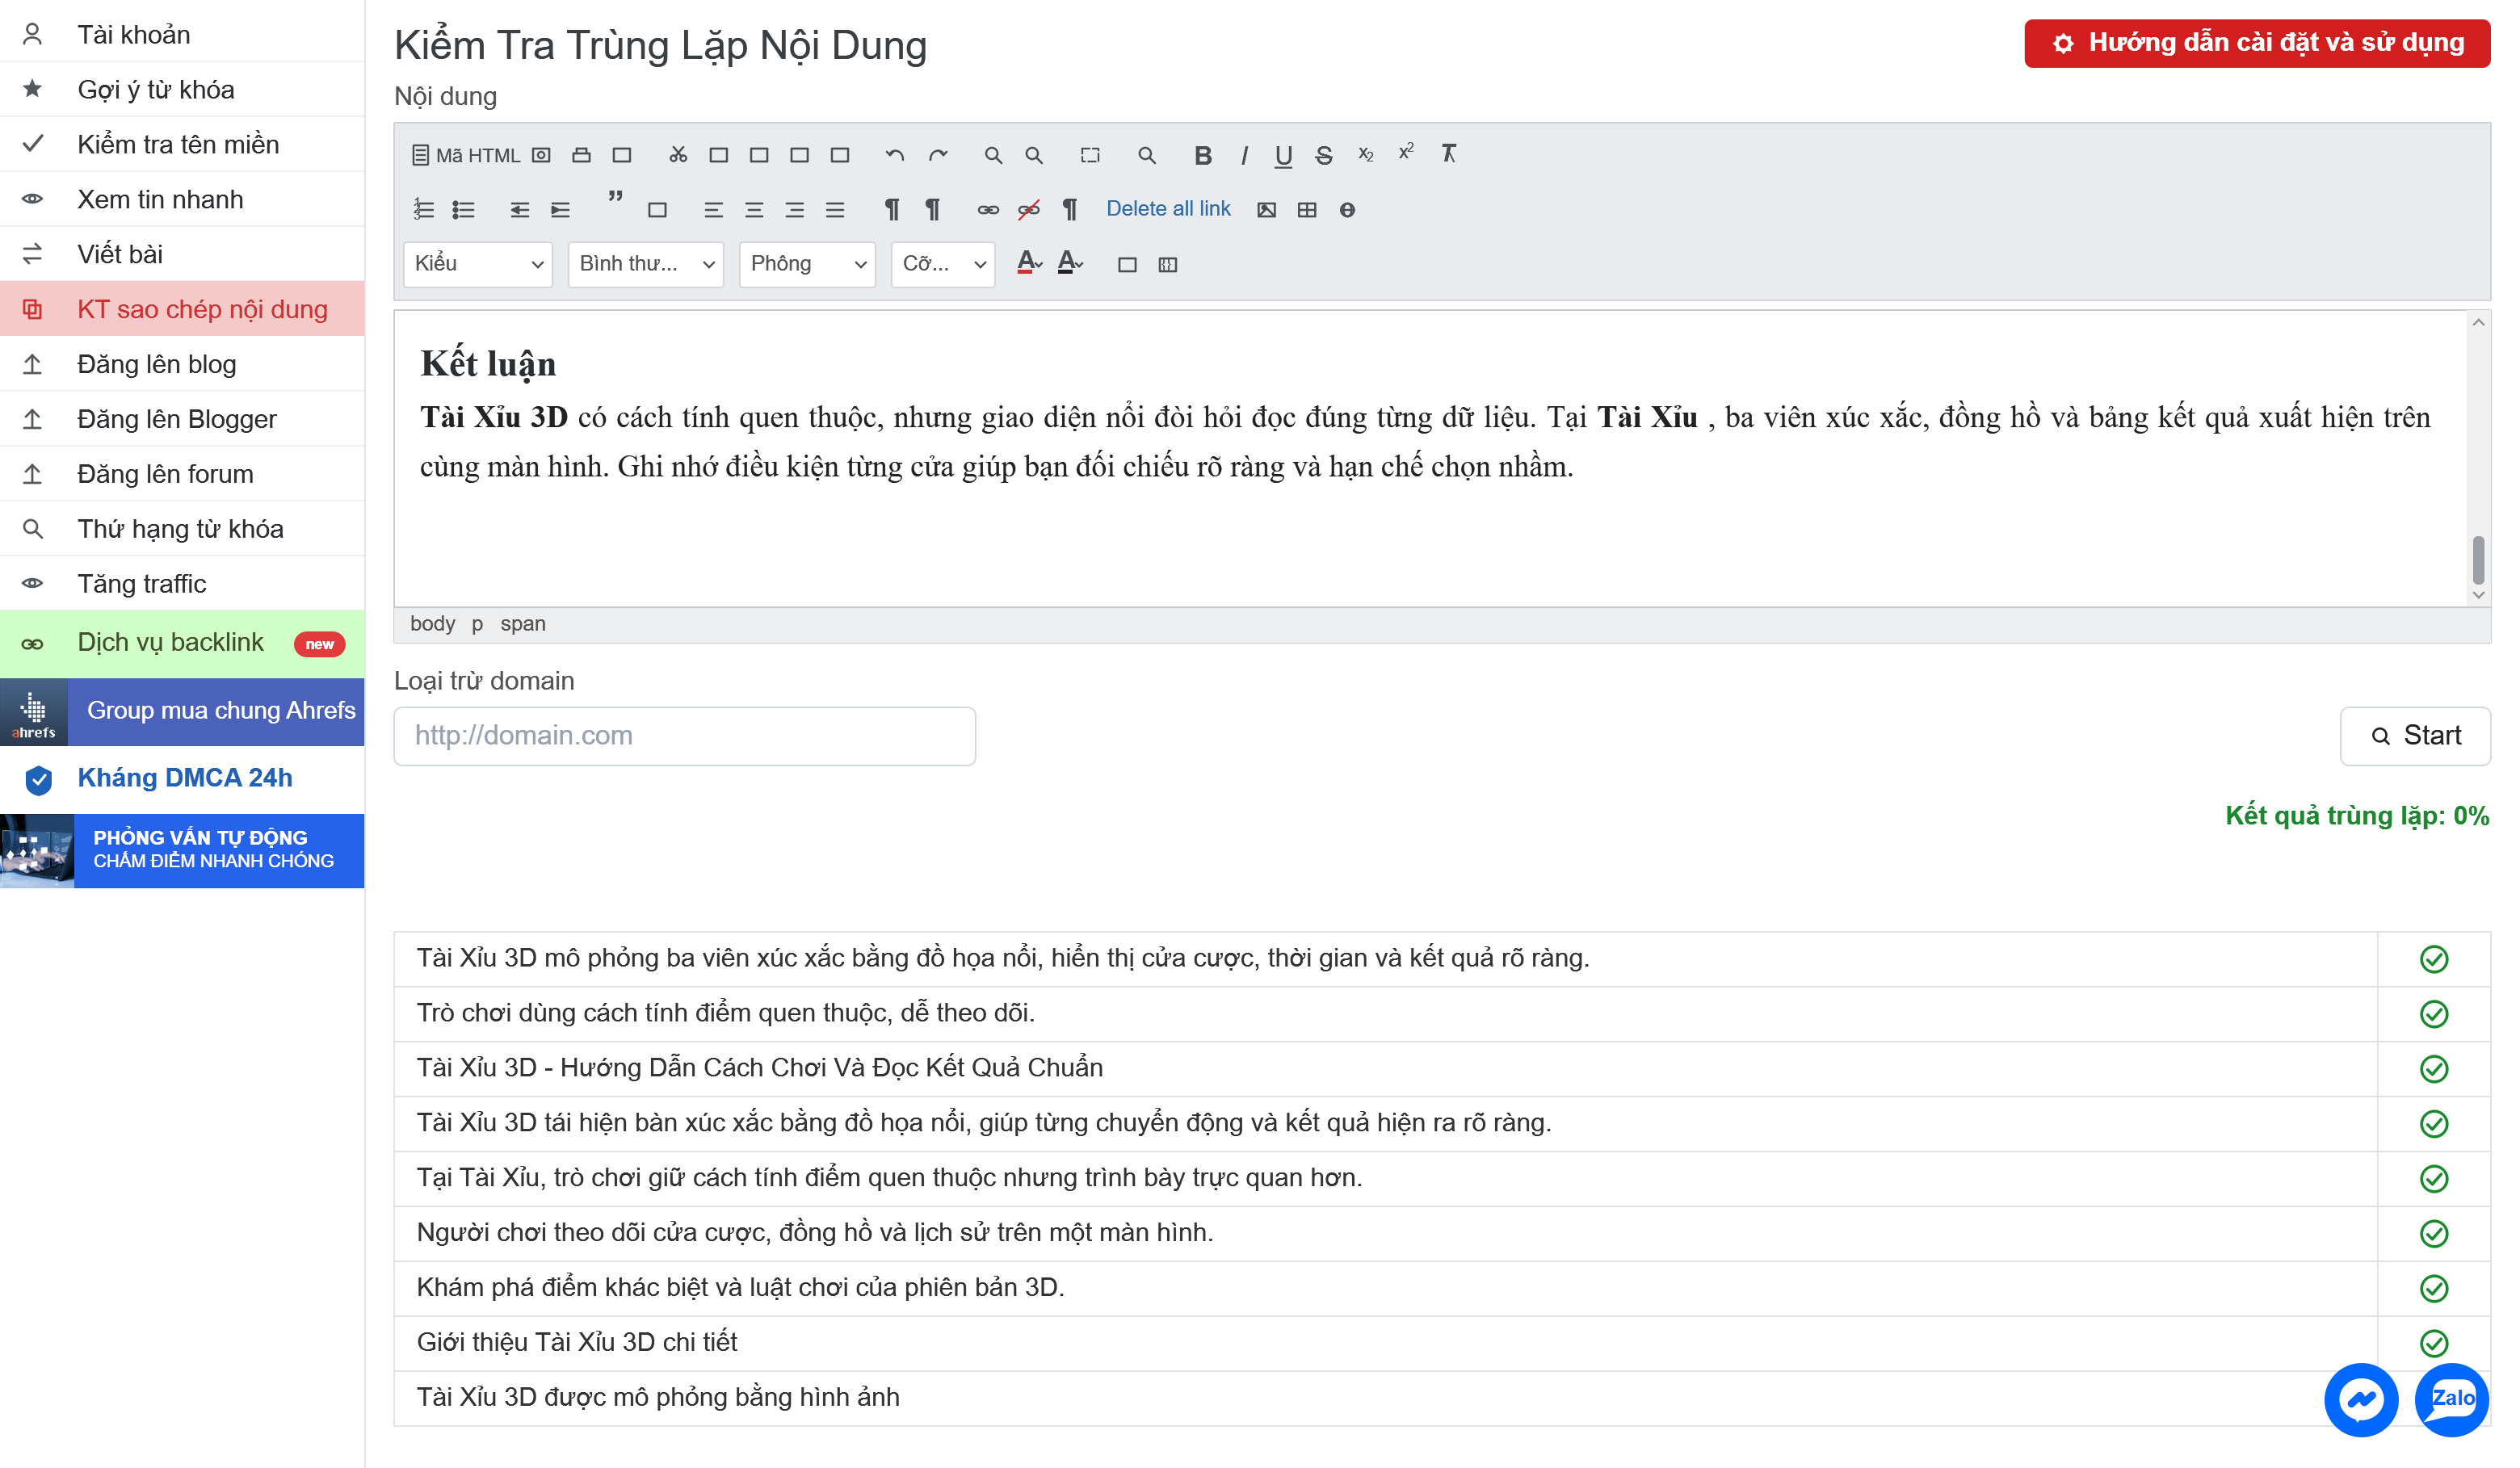This screenshot has width=2520, height=1468.
Task: Undo the last edit
Action: click(894, 155)
